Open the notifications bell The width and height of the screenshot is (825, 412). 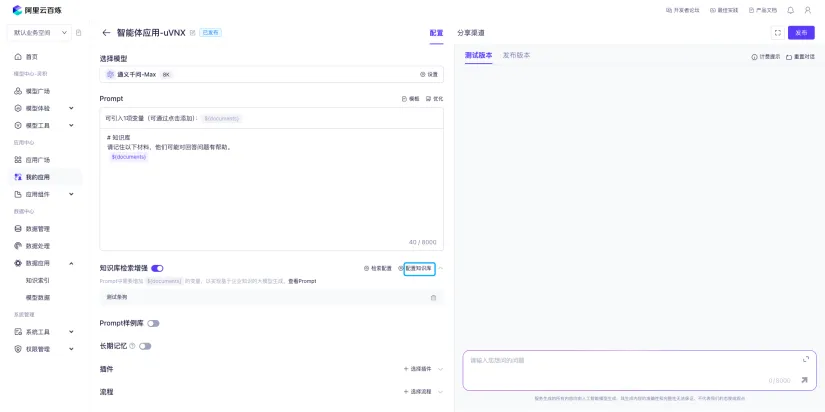pyautogui.click(x=790, y=10)
